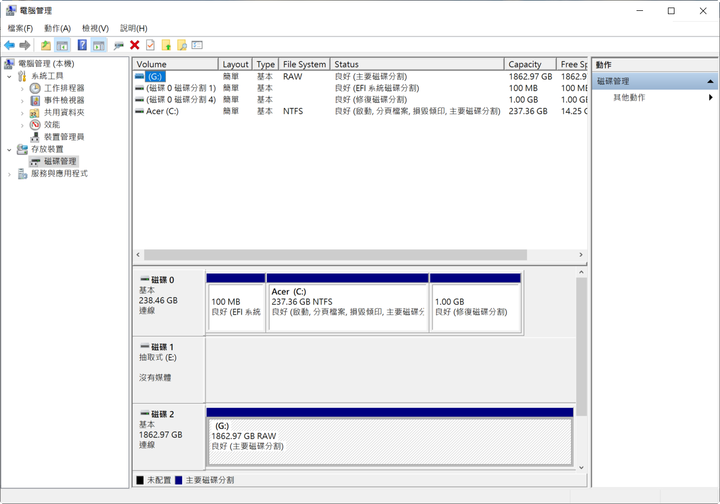Click the folder with magnifier toolbar icon
This screenshot has width=720, height=504.
[x=182, y=45]
